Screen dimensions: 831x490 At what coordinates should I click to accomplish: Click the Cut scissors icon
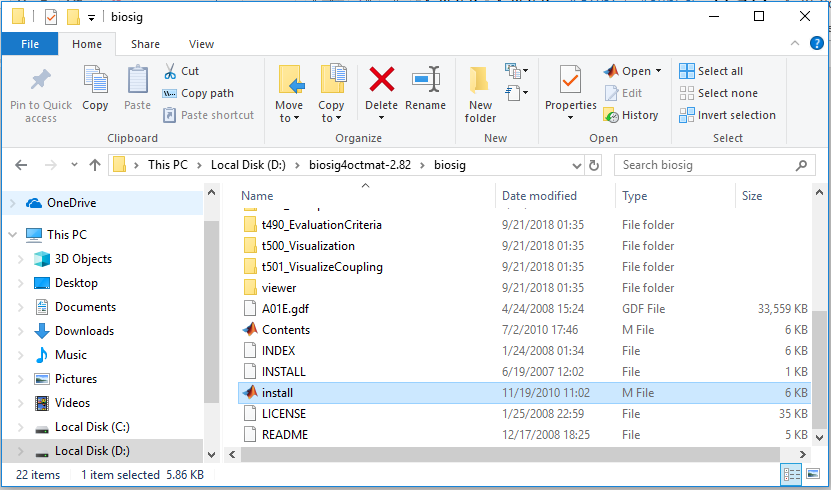coord(169,71)
